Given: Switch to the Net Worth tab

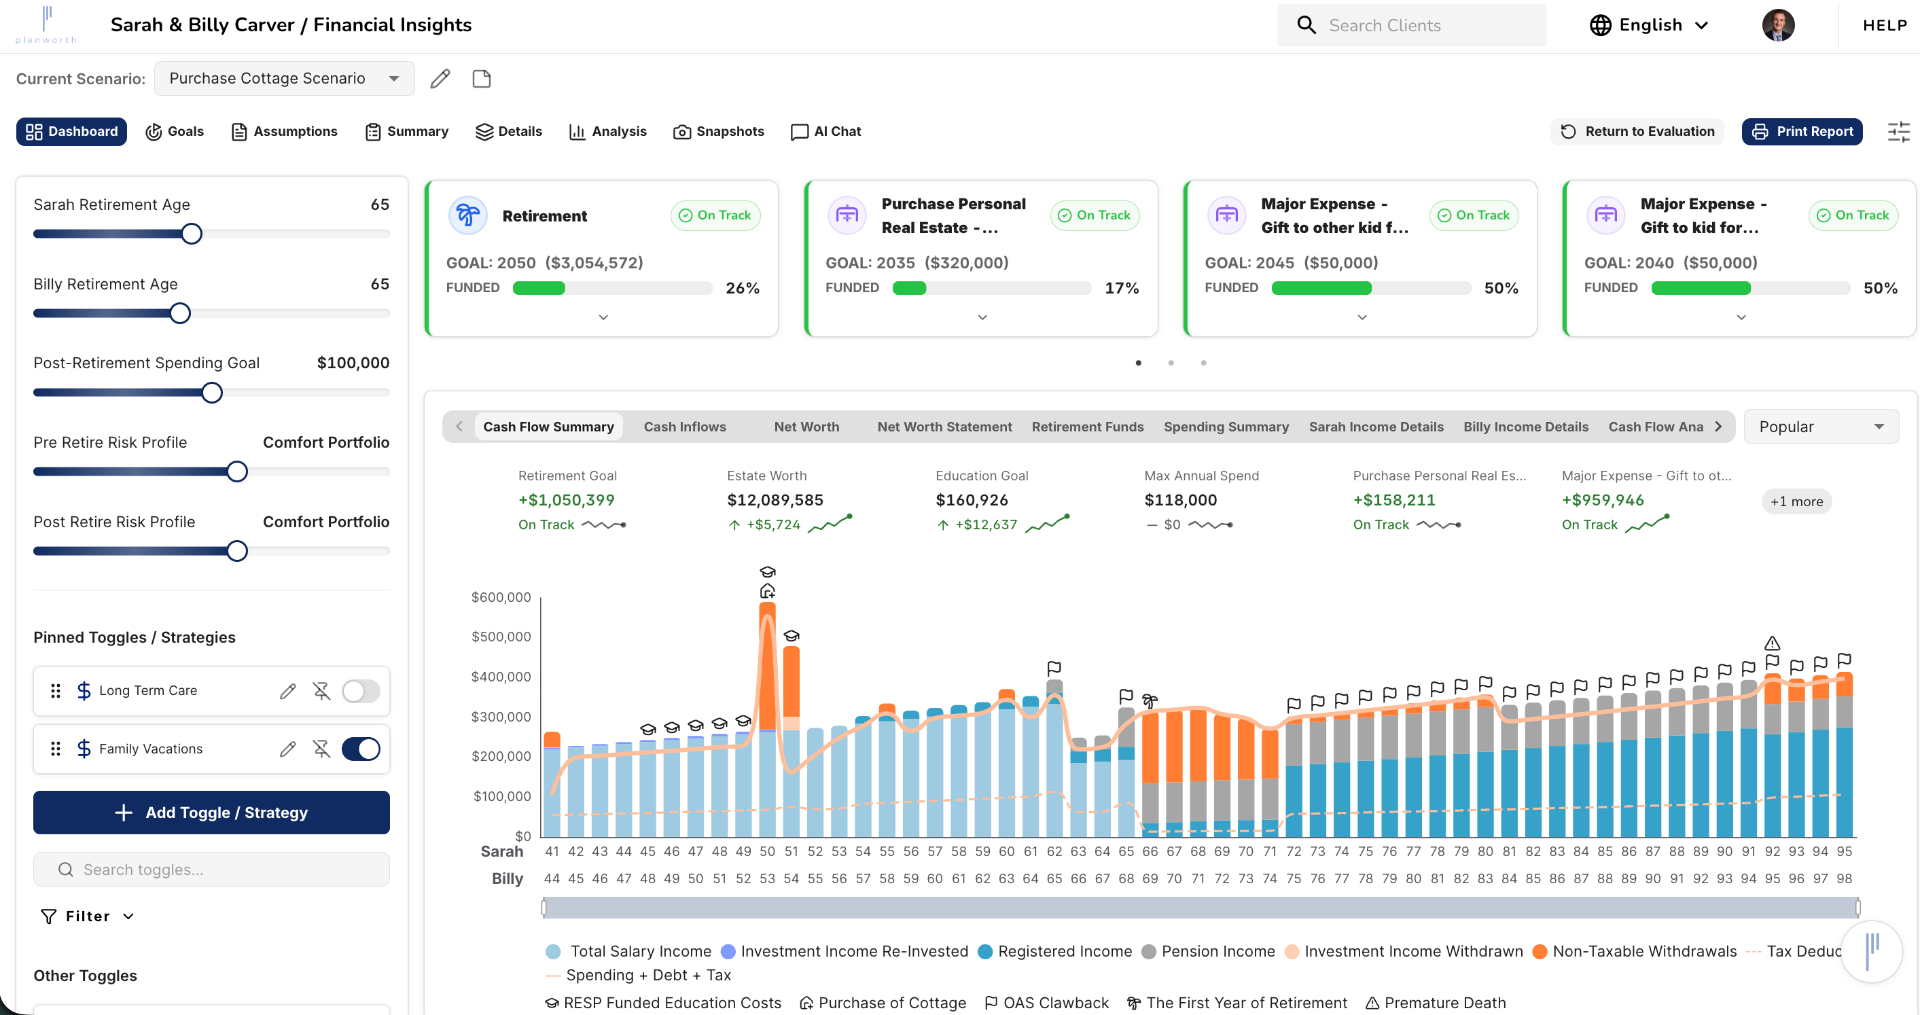Looking at the screenshot, I should 806,427.
